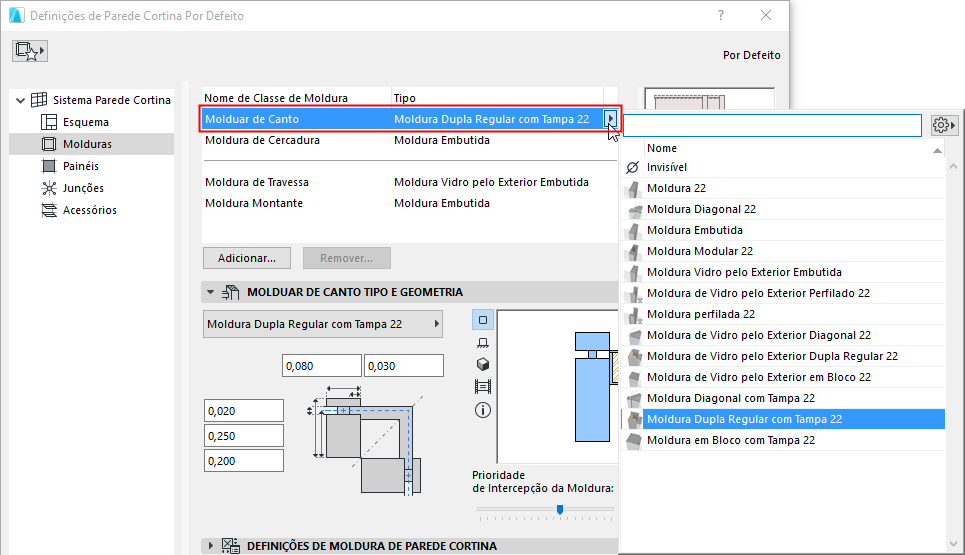This screenshot has height=555, width=965.
Task: Choose Moldura Diagonal com Tampa 22
Action: [783, 398]
